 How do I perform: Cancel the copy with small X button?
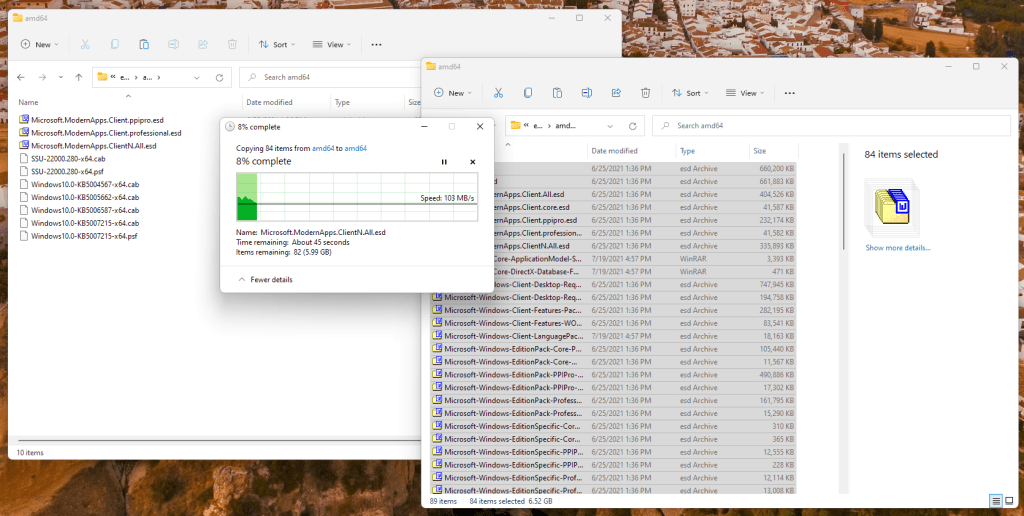tap(472, 162)
